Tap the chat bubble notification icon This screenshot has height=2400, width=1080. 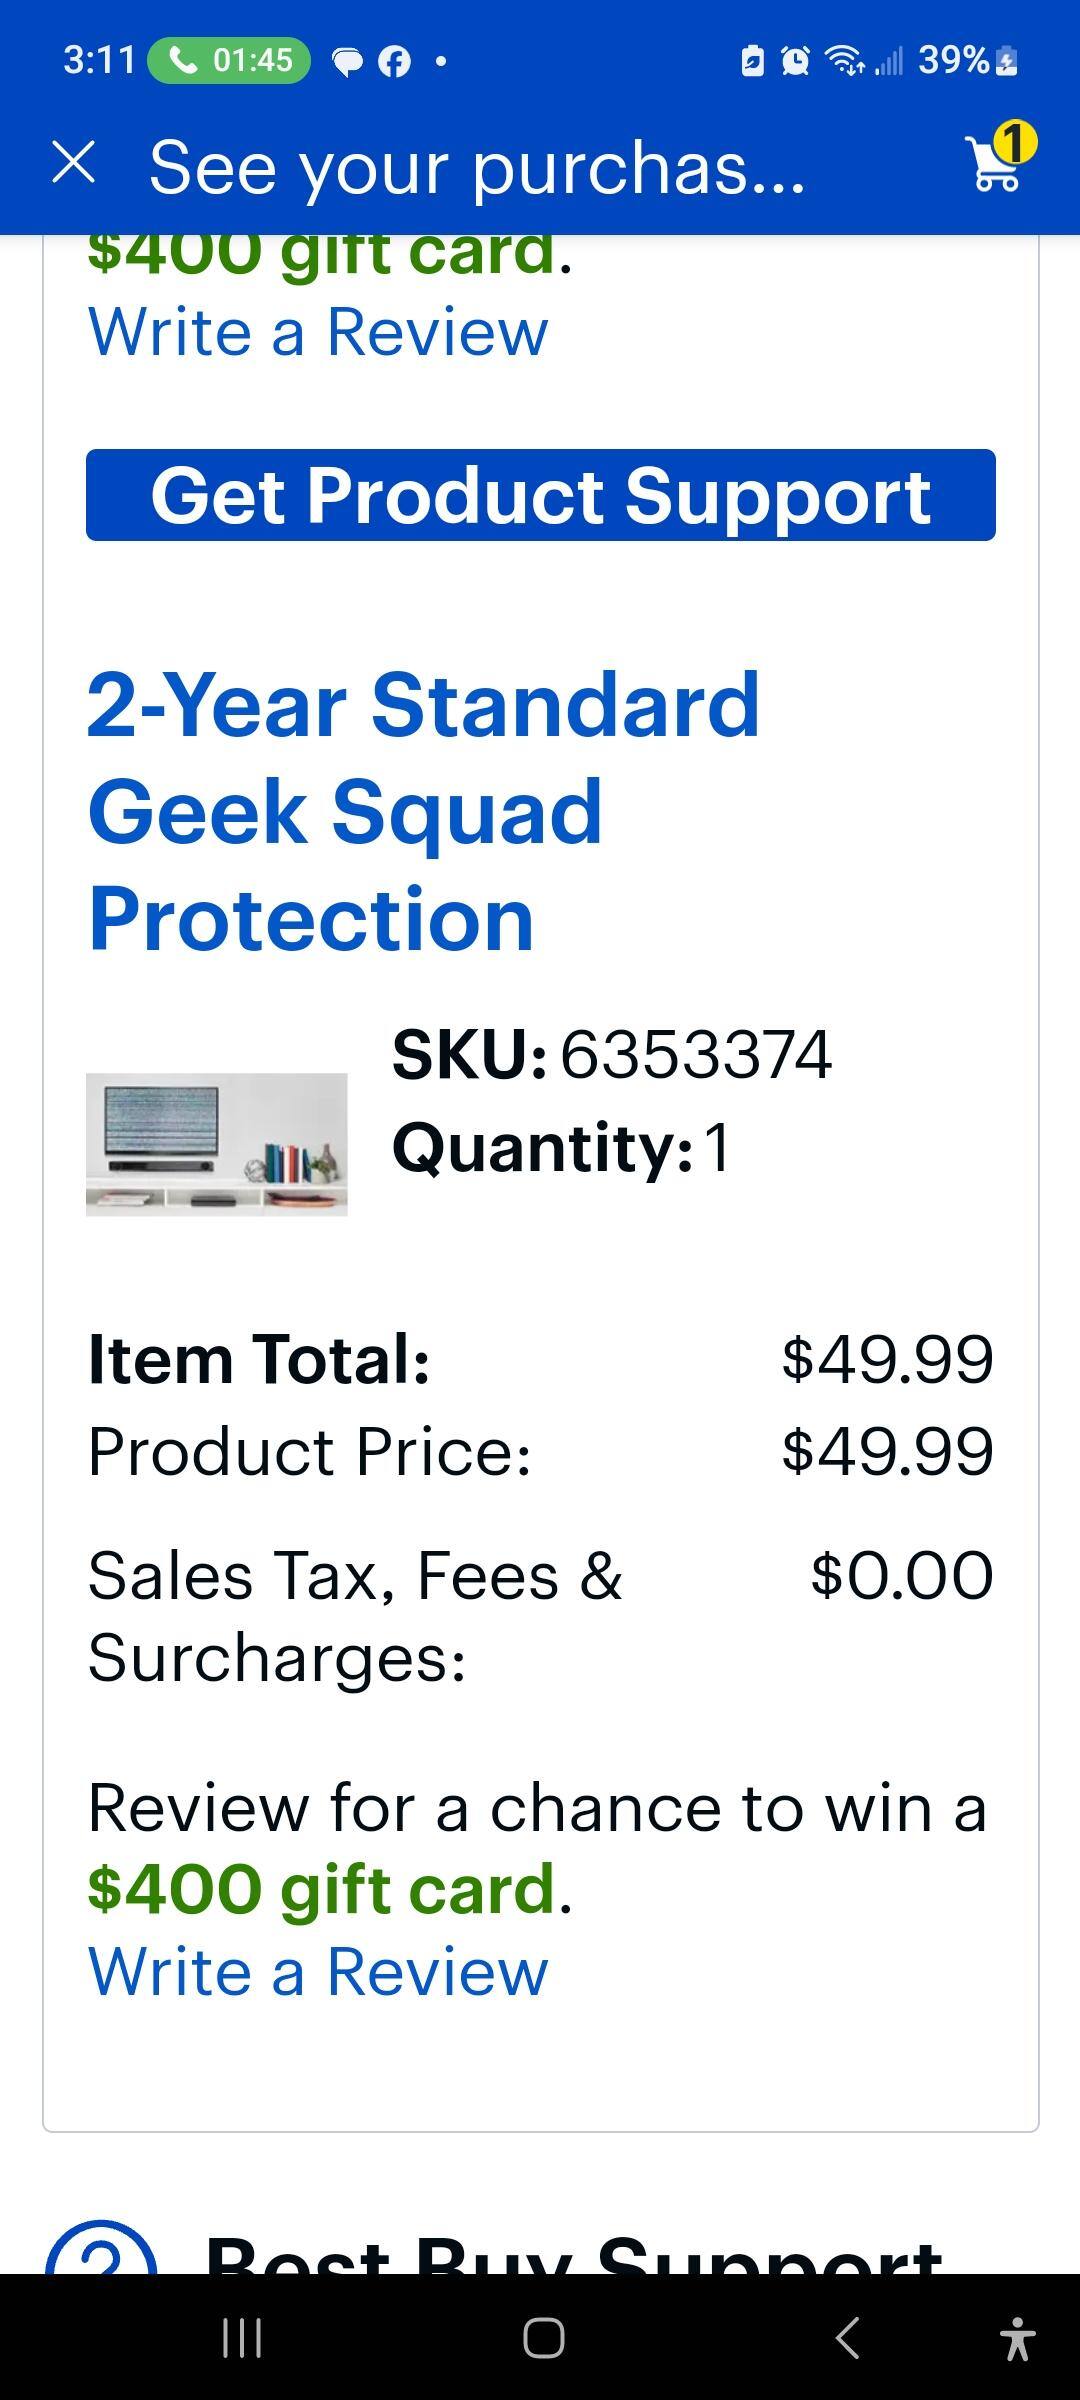point(347,62)
